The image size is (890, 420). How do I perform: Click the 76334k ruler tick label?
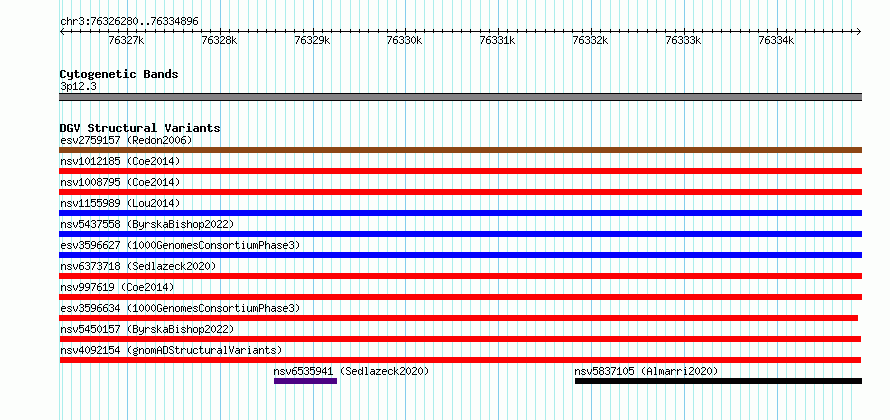coord(776,41)
